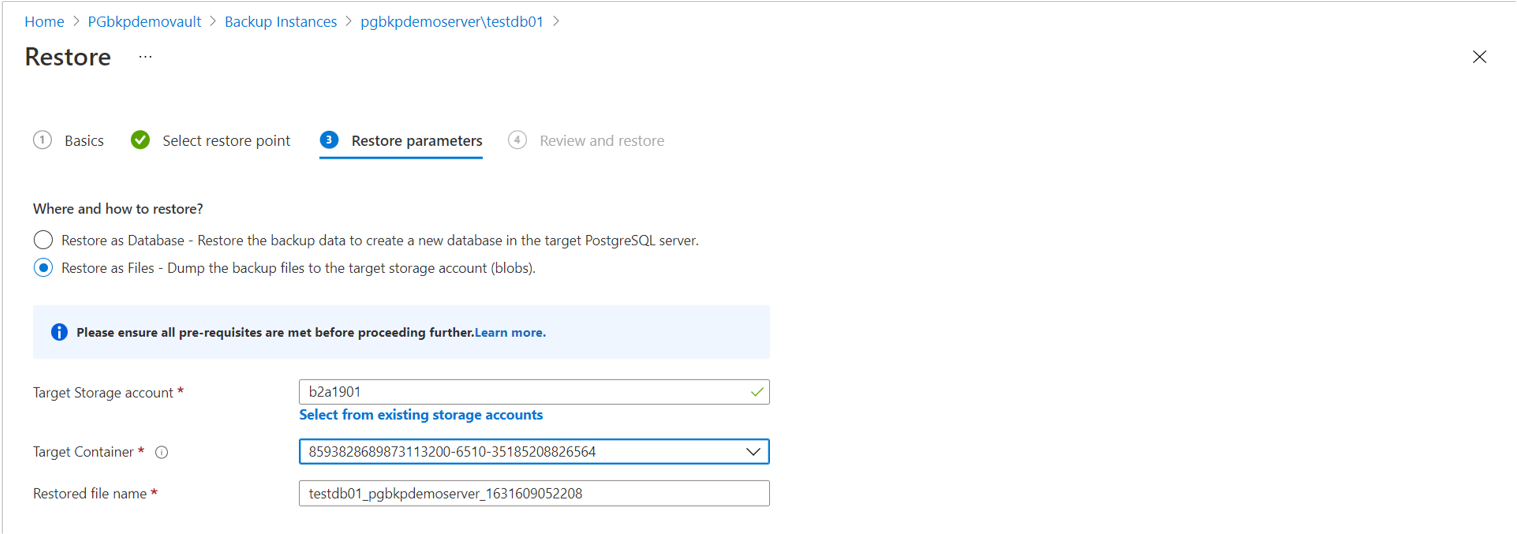Click the Restored file name input field
Viewport: 1517px width, 534px height.
click(x=534, y=493)
